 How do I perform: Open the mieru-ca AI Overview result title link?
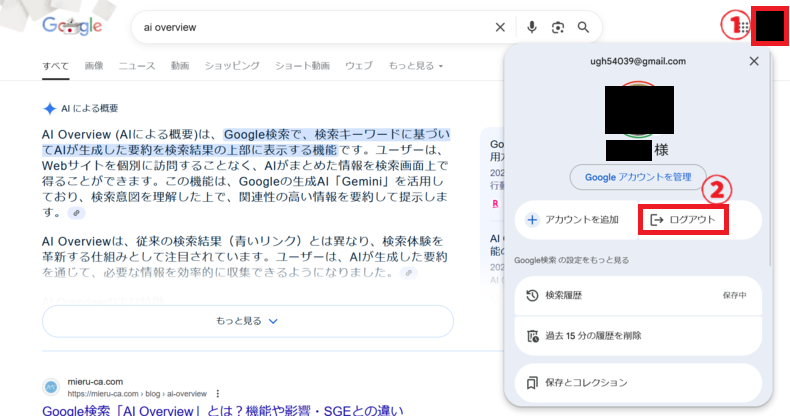[223, 410]
